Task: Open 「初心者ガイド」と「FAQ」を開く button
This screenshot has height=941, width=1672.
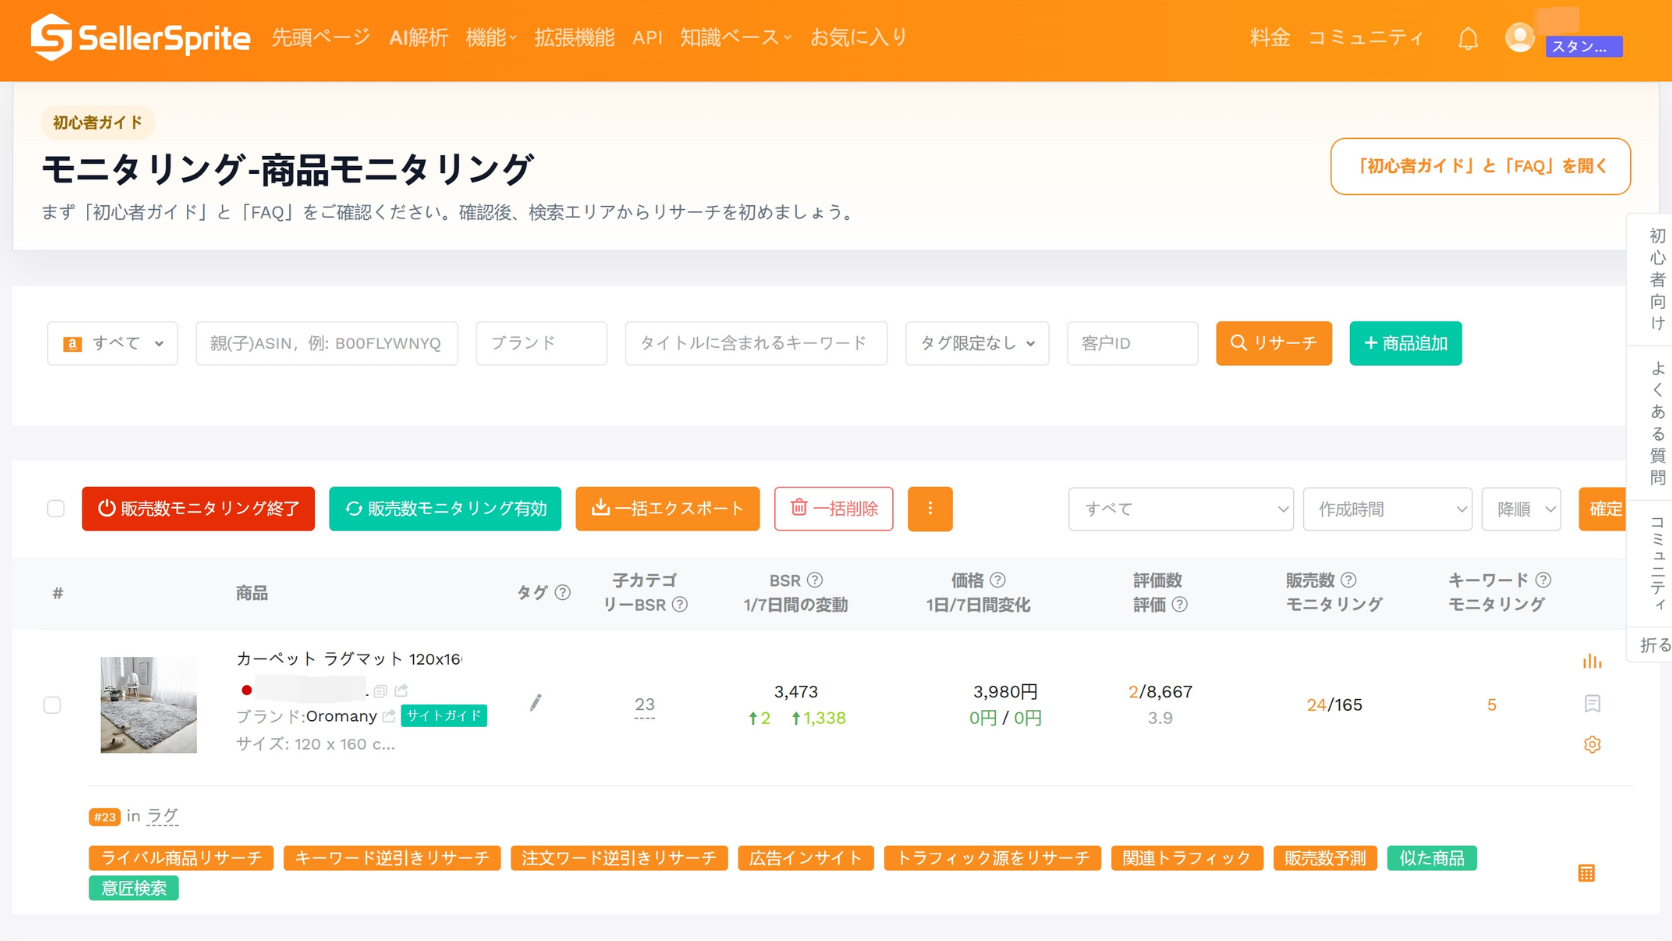Action: [1480, 166]
